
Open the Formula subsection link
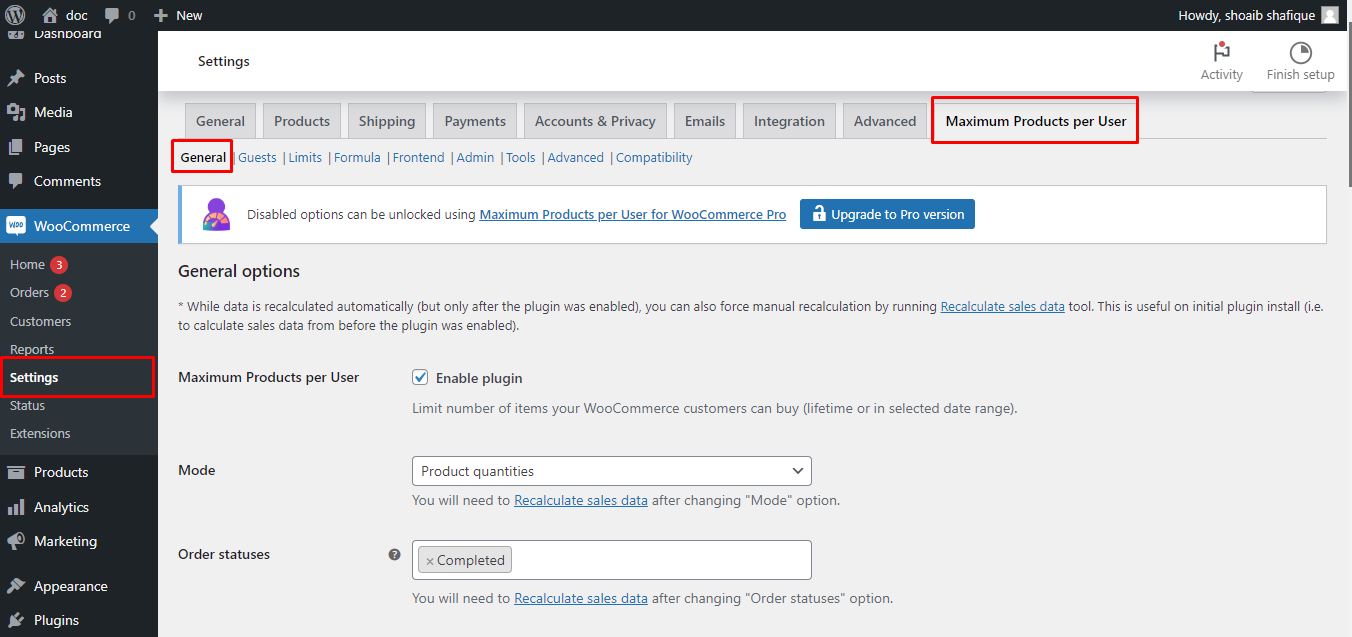(357, 157)
